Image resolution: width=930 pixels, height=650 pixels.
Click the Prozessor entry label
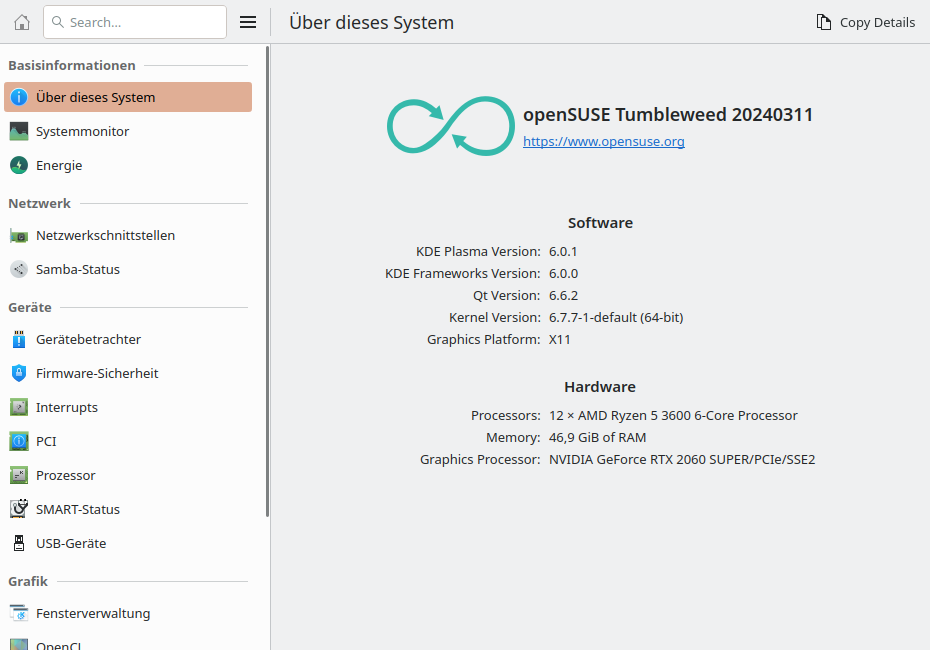point(66,475)
